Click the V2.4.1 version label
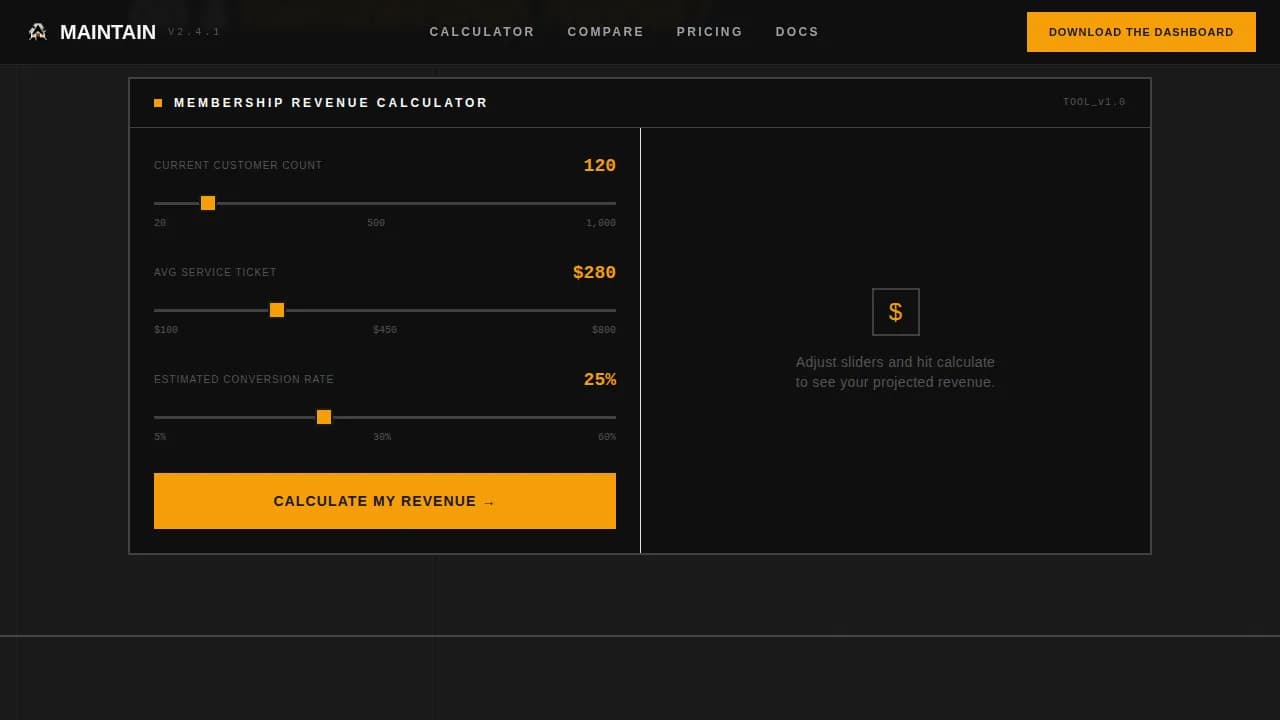Viewport: 1280px width, 720px height. [194, 32]
